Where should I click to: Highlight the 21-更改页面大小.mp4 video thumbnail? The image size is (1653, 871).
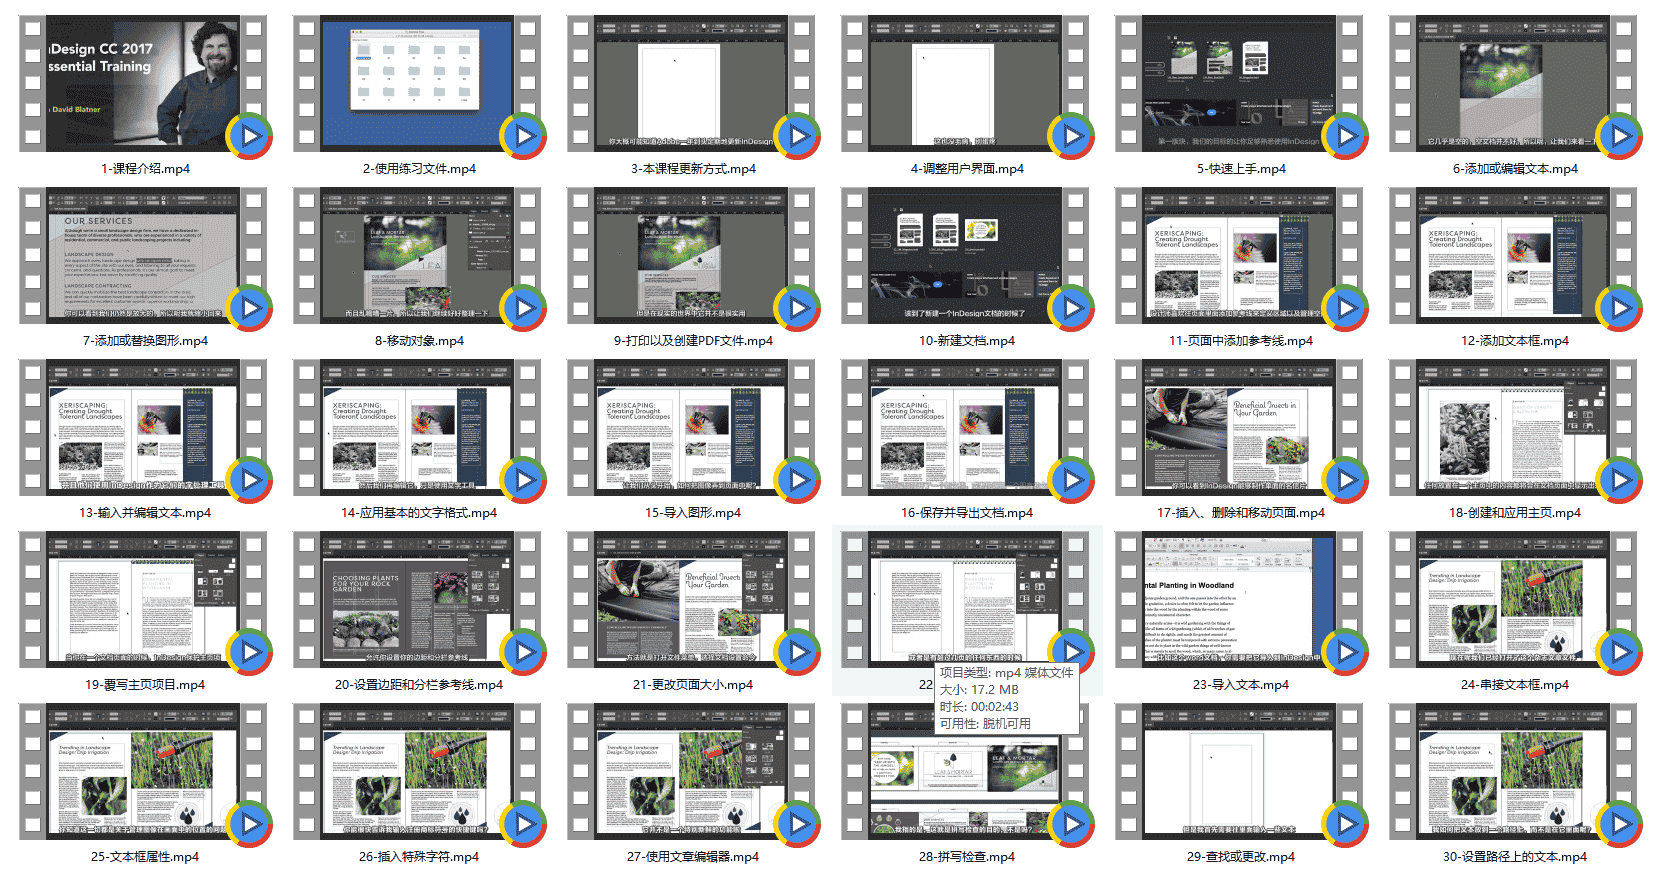click(691, 600)
